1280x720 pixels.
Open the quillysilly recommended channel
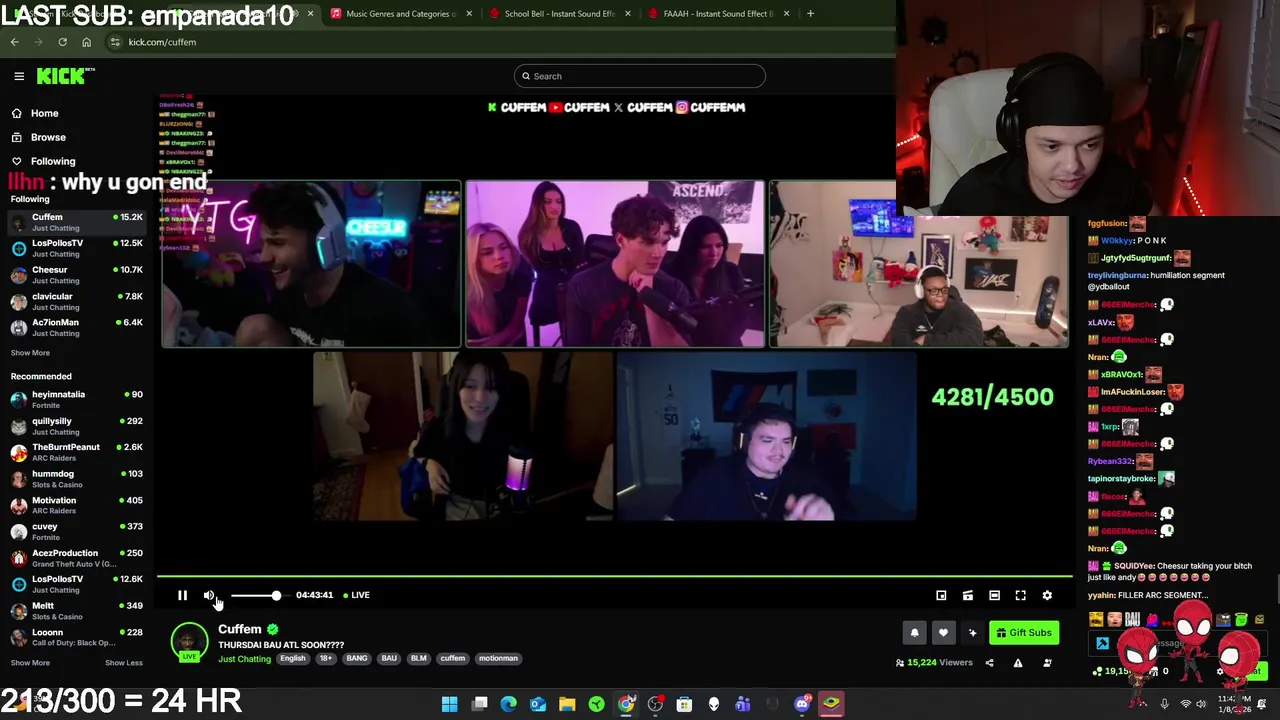click(x=76, y=426)
